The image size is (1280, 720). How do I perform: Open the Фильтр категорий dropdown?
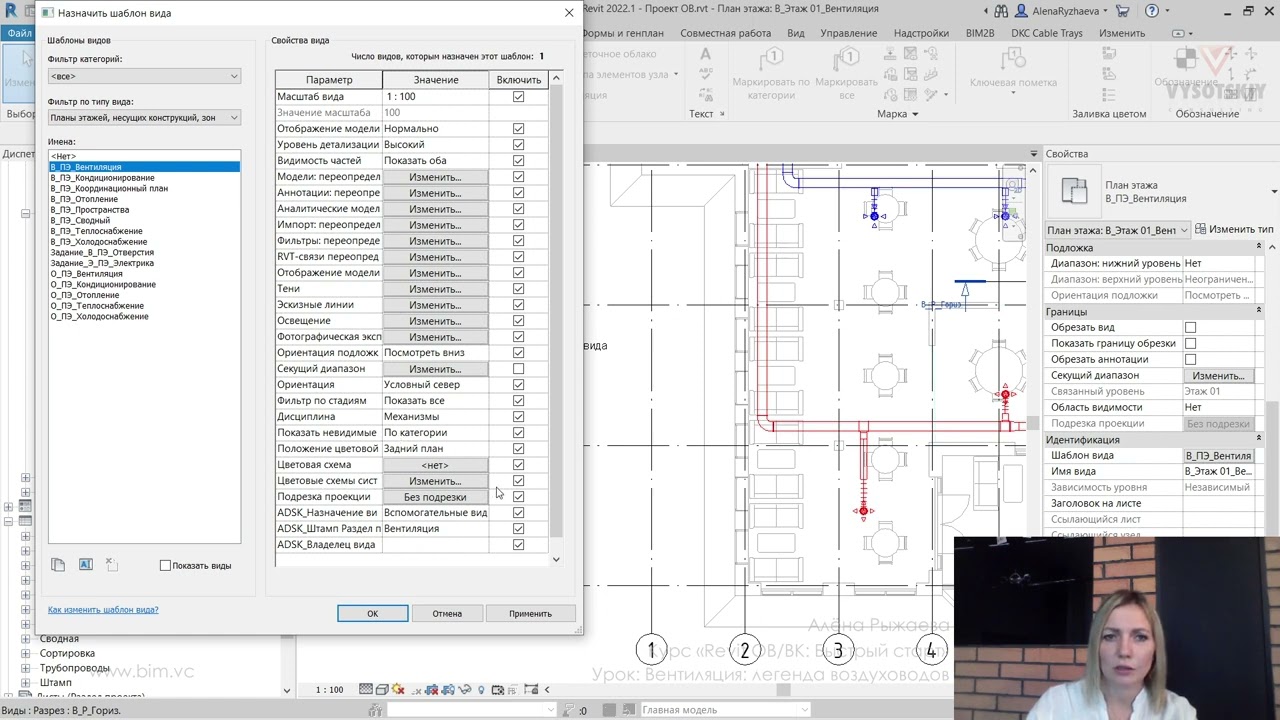tap(144, 76)
